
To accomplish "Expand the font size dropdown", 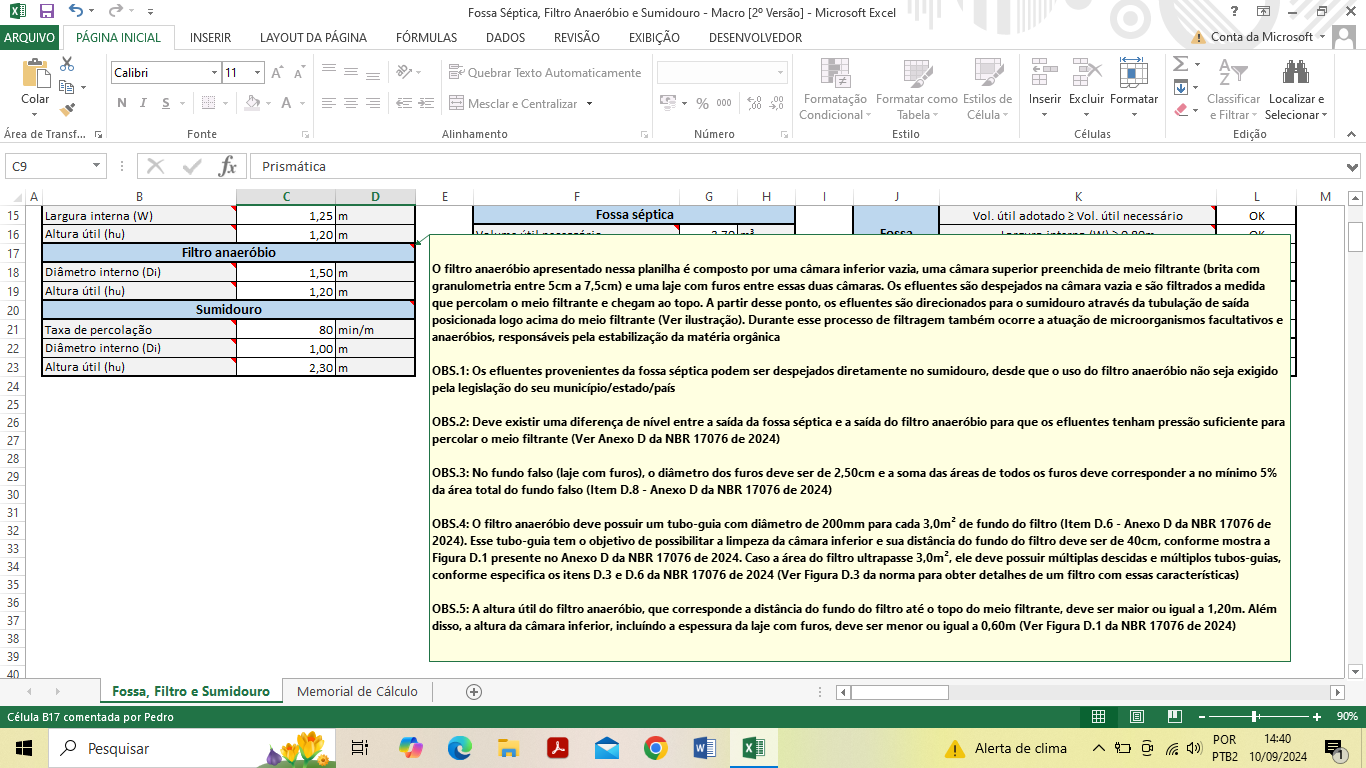I will (x=258, y=73).
